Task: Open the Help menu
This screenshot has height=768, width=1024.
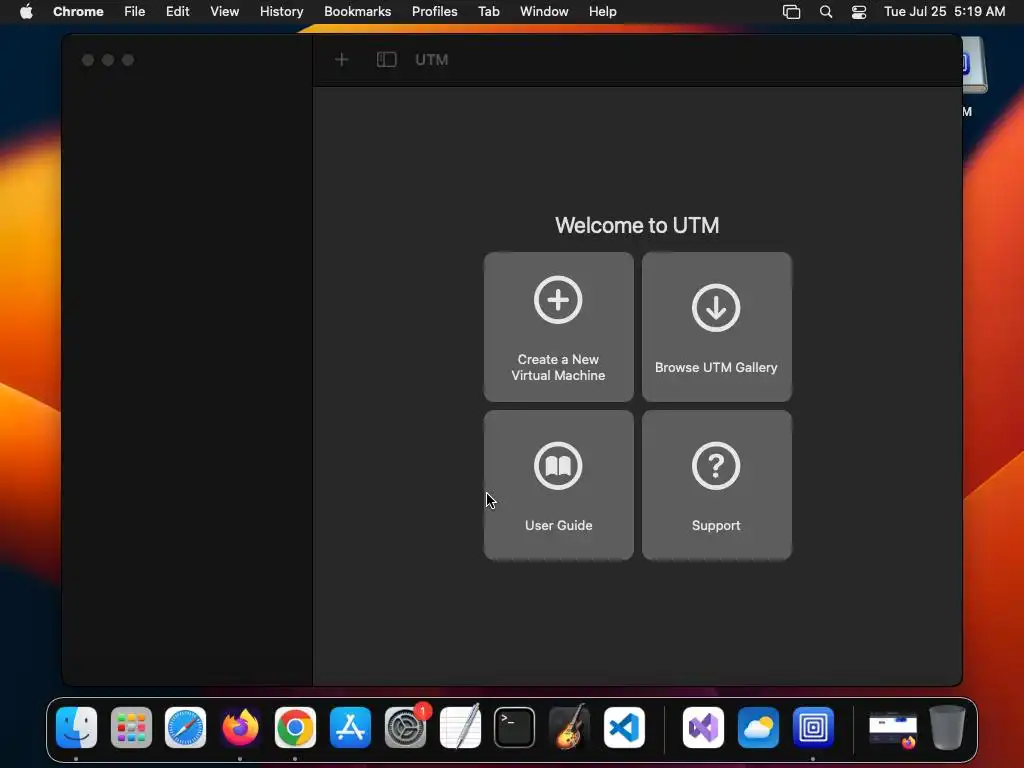Action: (x=602, y=12)
